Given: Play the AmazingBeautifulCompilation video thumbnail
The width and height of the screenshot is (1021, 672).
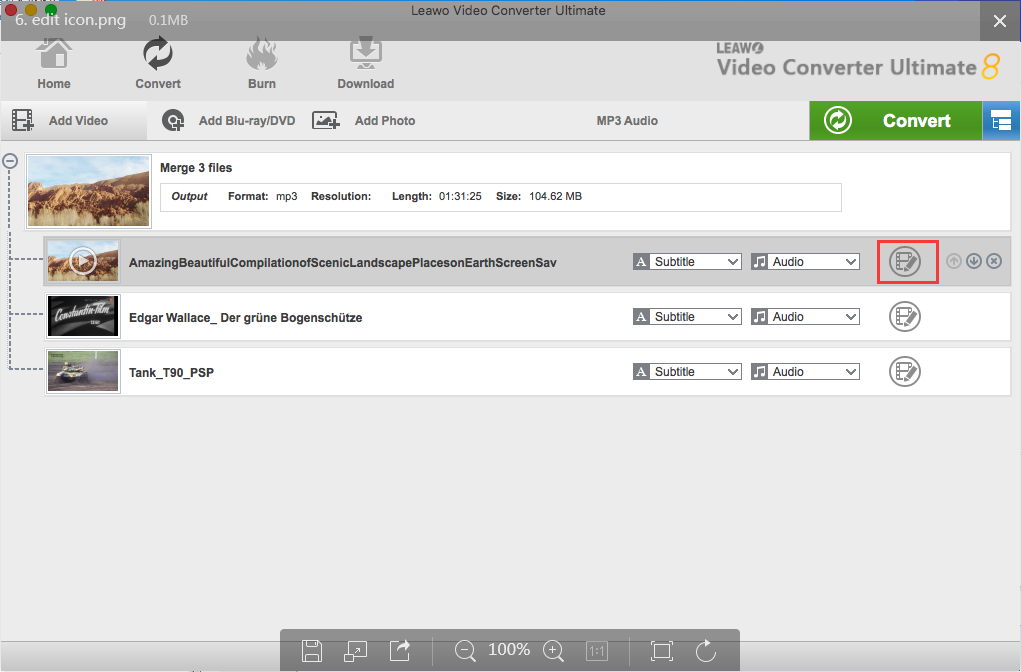Looking at the screenshot, I should (83, 262).
